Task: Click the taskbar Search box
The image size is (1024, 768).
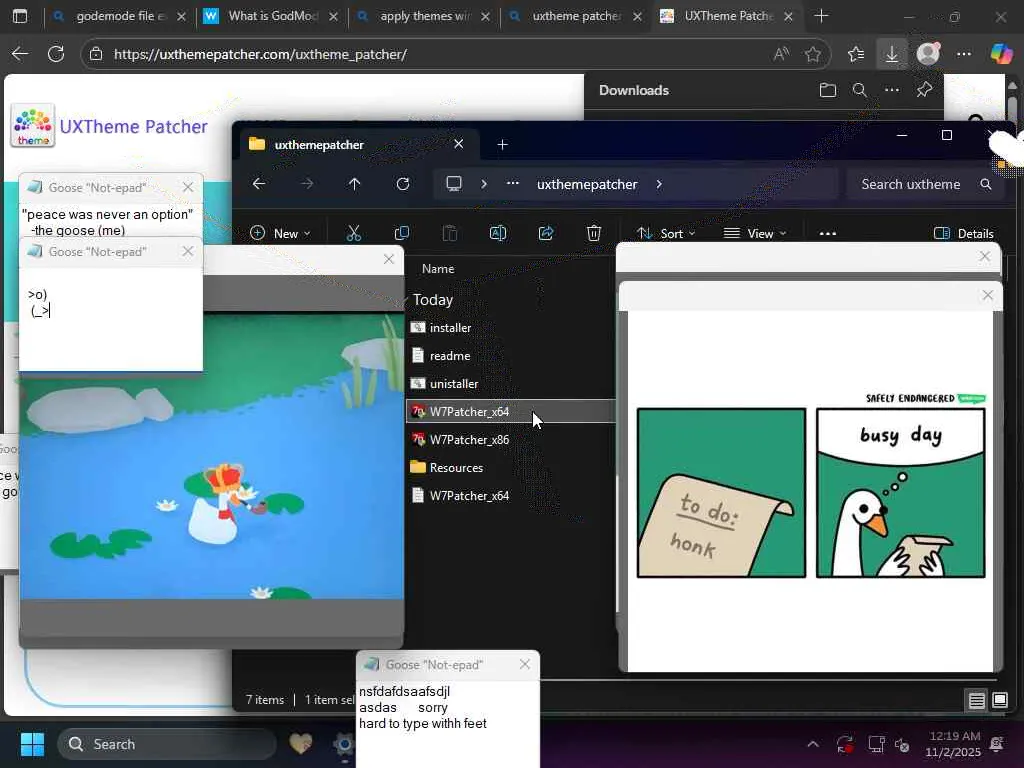Action: 168,744
